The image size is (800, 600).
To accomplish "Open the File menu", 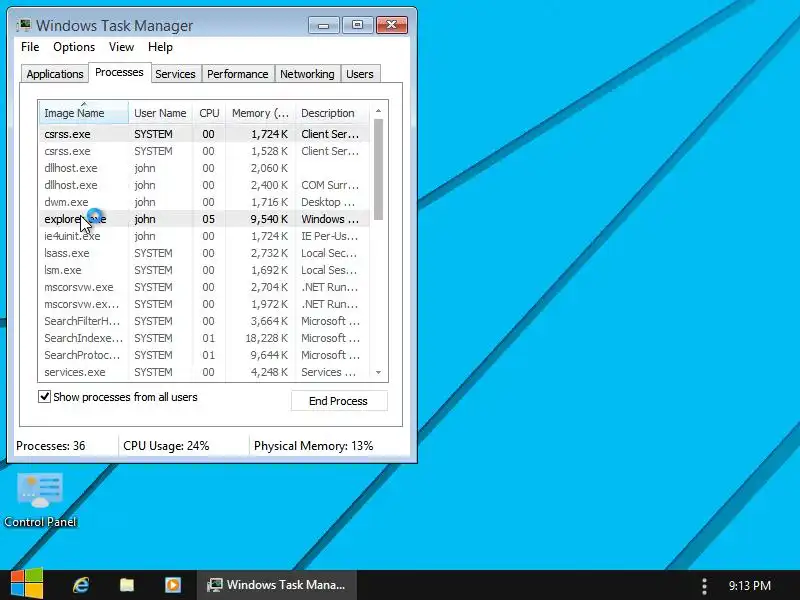I will click(30, 47).
